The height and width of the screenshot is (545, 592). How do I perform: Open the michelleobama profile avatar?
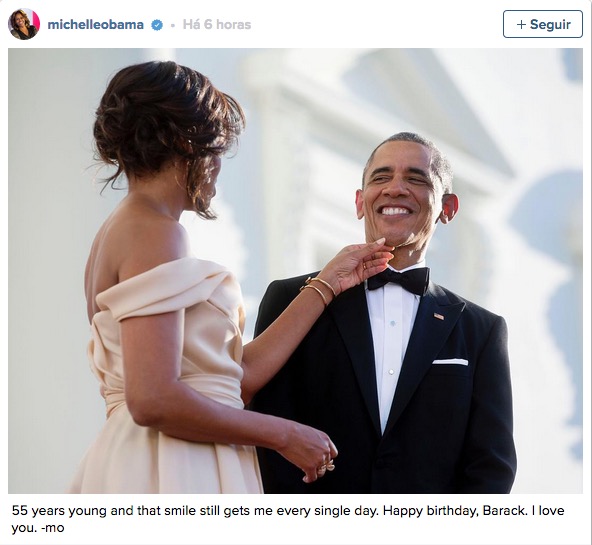(24, 24)
